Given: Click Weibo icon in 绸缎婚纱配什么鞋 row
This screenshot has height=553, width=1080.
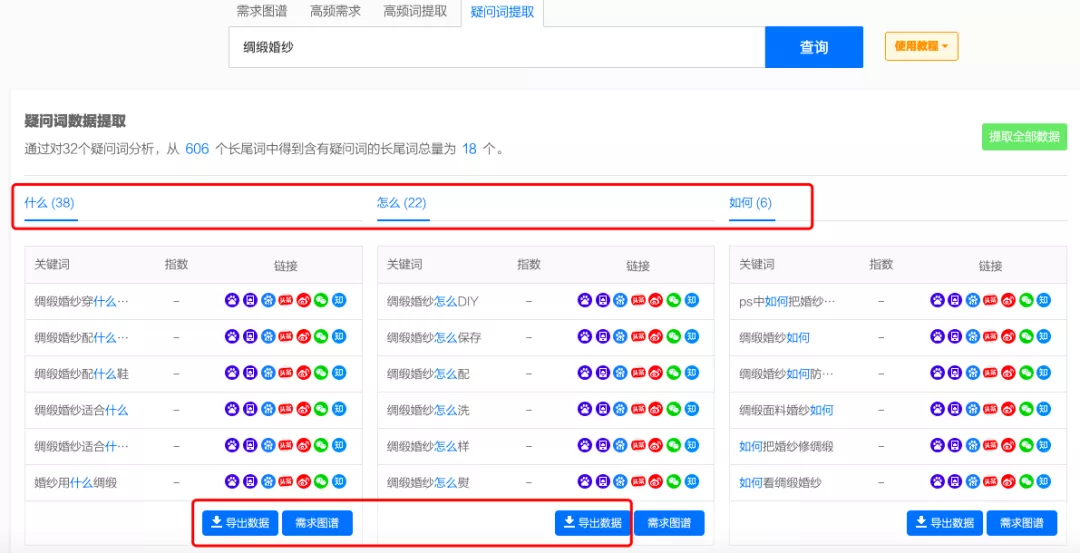Looking at the screenshot, I should click(303, 373).
